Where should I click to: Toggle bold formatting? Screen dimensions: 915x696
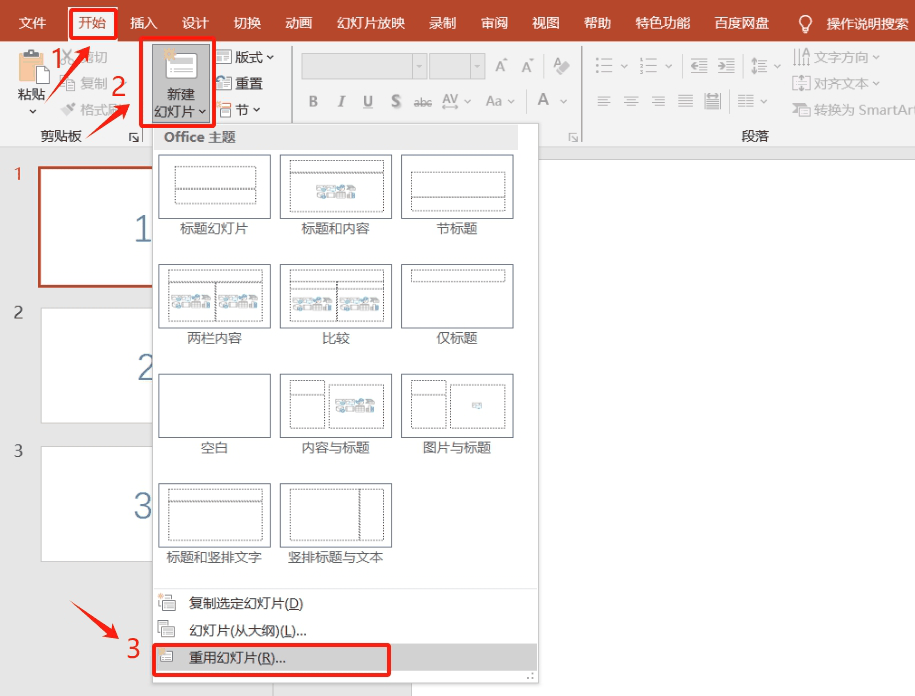311,101
